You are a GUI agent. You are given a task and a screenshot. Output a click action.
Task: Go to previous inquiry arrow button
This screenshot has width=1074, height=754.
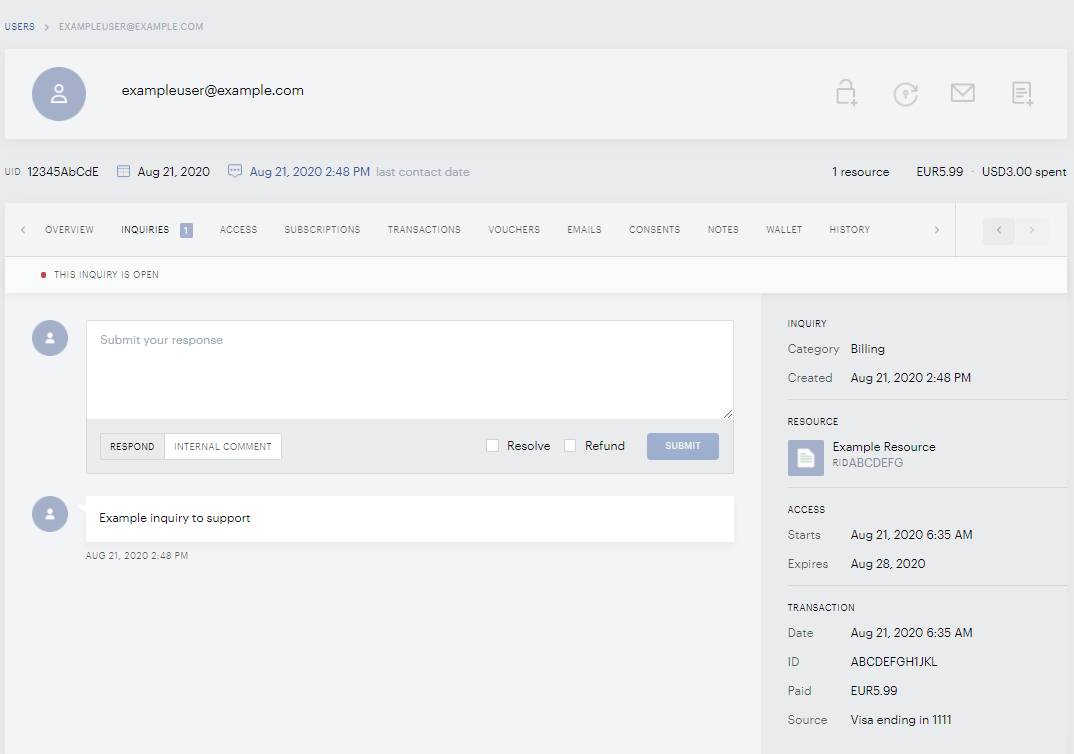point(999,230)
